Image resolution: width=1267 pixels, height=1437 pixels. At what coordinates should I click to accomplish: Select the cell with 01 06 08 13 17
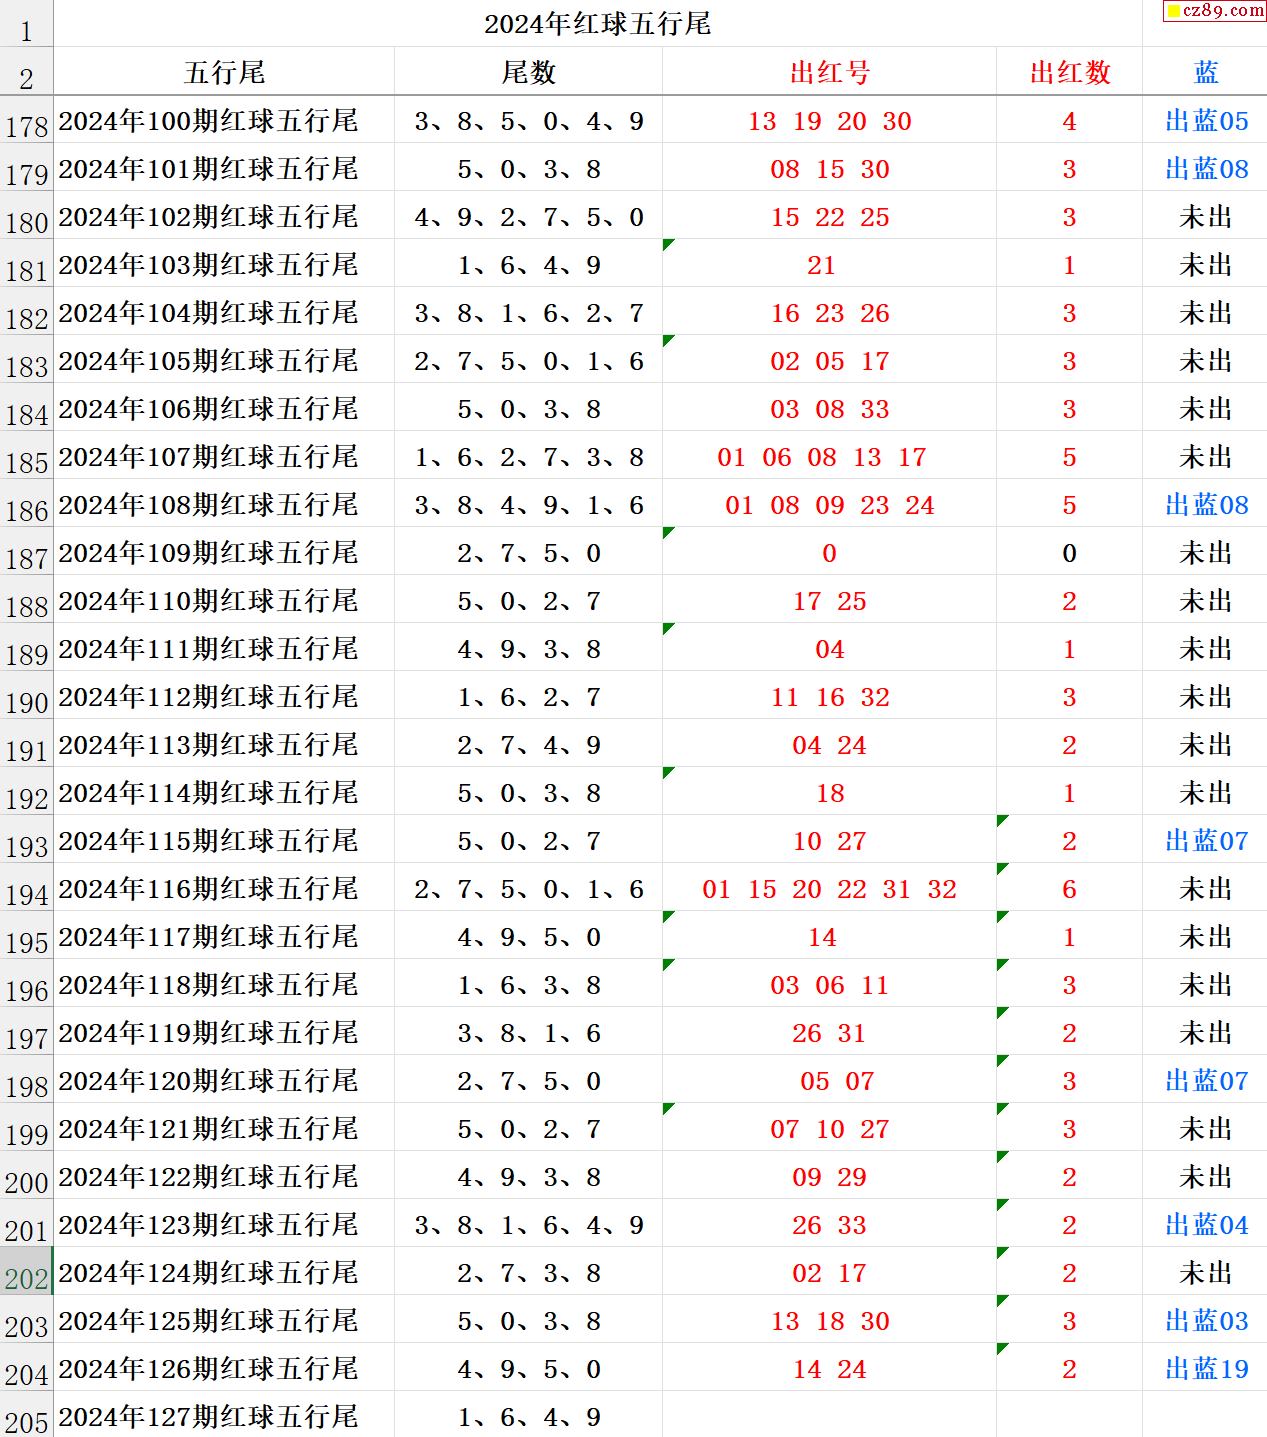[x=821, y=457]
